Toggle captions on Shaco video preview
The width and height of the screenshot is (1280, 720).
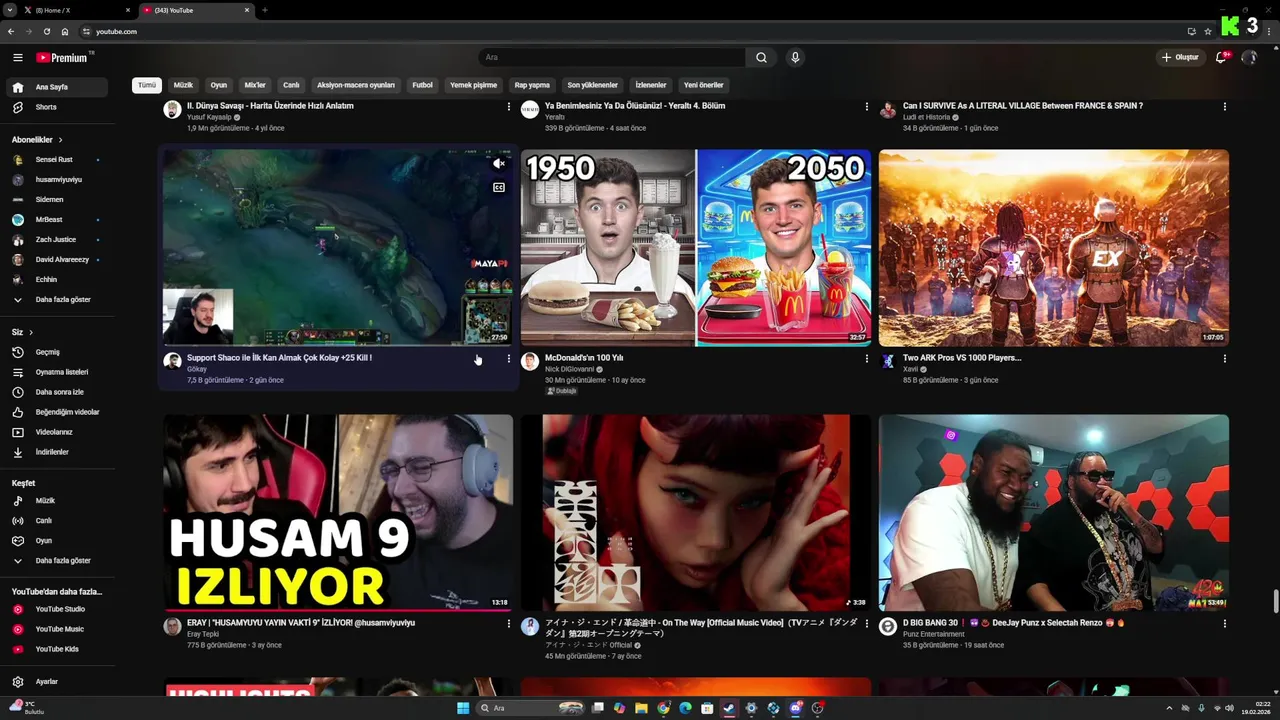point(499,187)
